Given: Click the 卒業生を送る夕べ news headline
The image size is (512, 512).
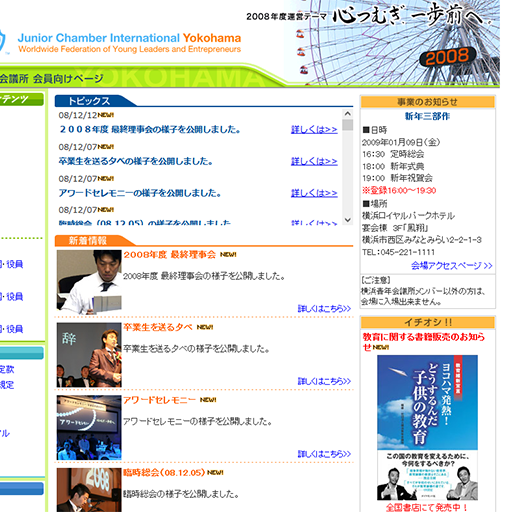Looking at the screenshot, I should [158, 327].
